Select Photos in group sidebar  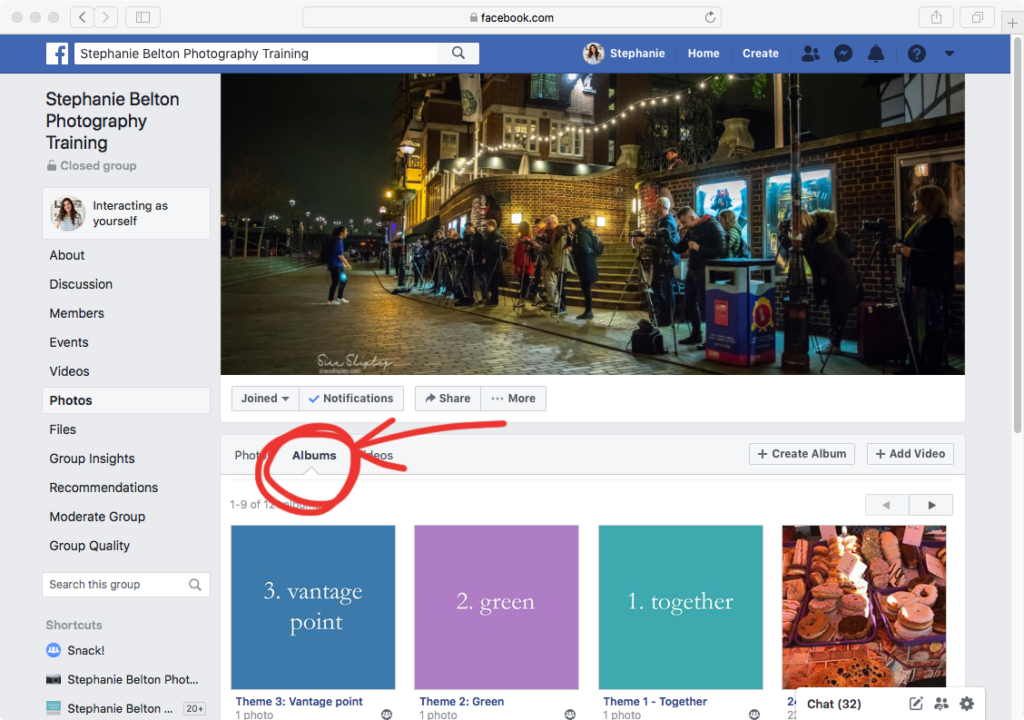(x=127, y=401)
